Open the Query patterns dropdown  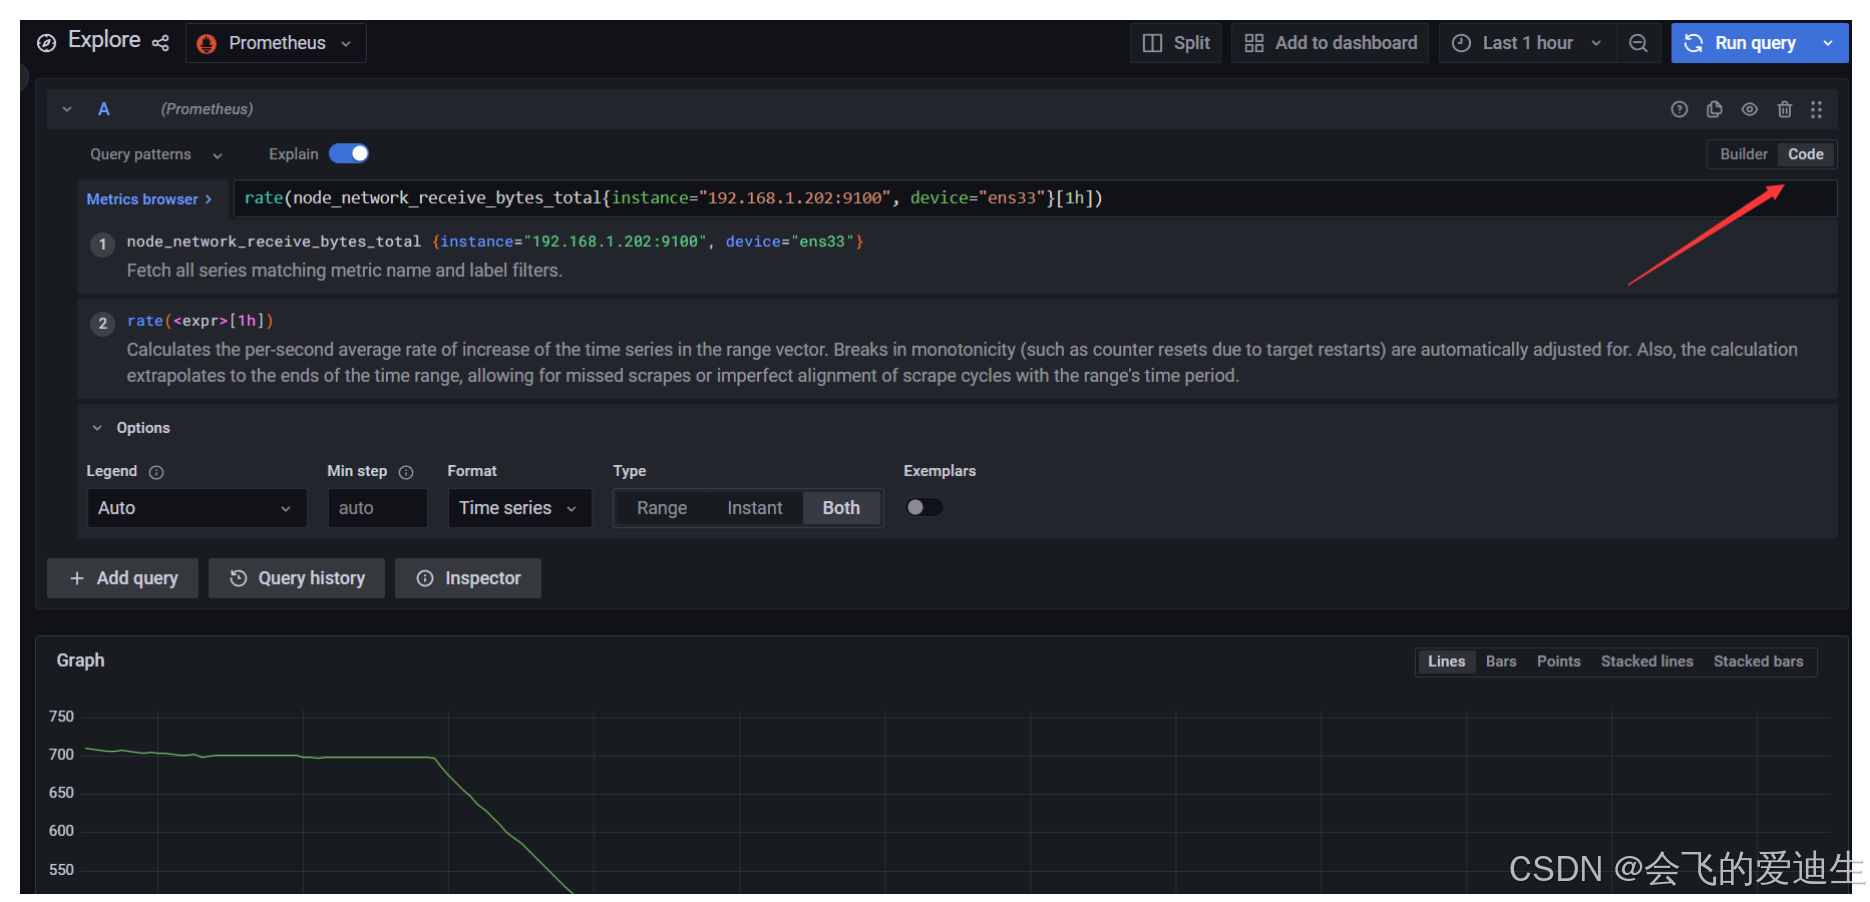point(156,154)
